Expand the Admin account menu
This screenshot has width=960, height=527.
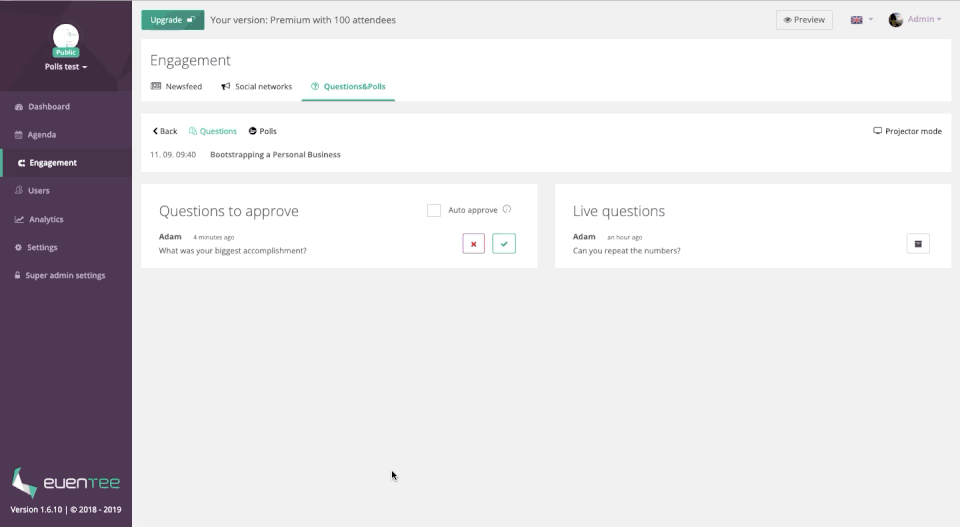pyautogui.click(x=915, y=20)
